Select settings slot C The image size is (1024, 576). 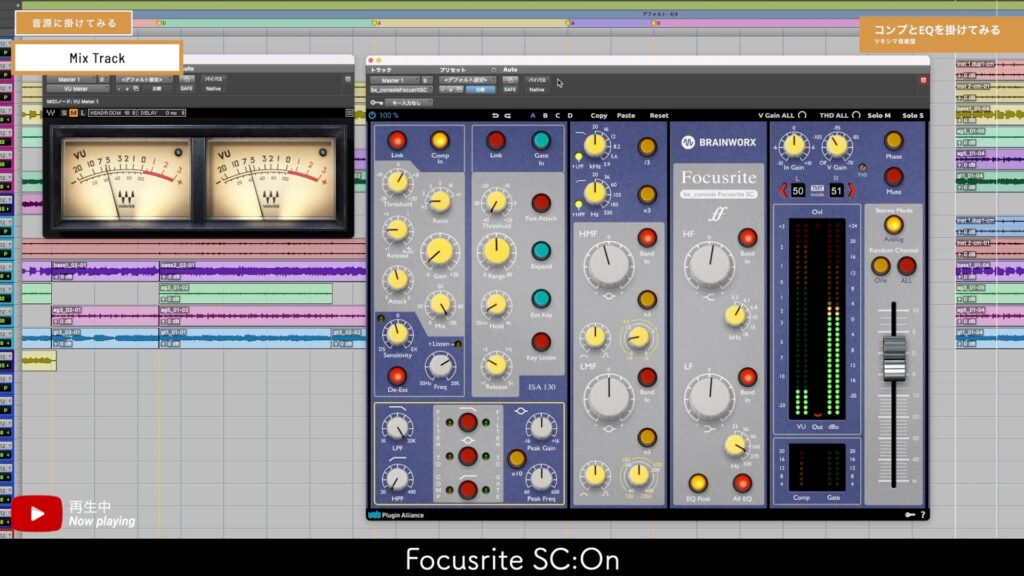[x=558, y=116]
